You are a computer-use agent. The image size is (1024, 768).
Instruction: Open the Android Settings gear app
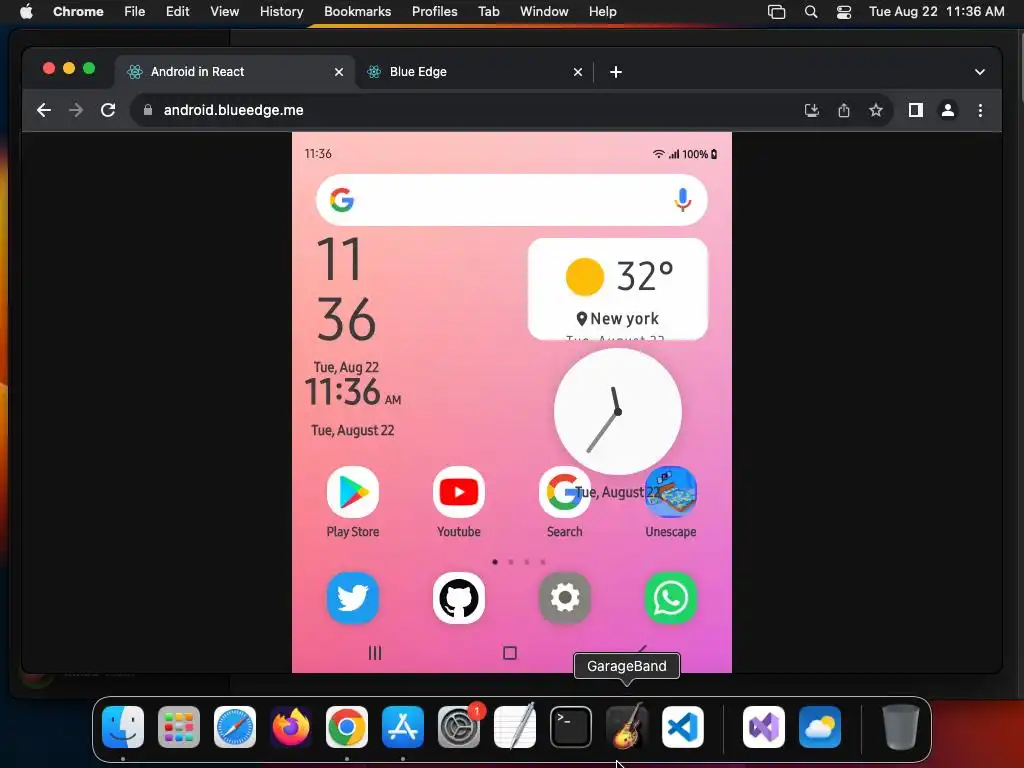pyautogui.click(x=564, y=598)
